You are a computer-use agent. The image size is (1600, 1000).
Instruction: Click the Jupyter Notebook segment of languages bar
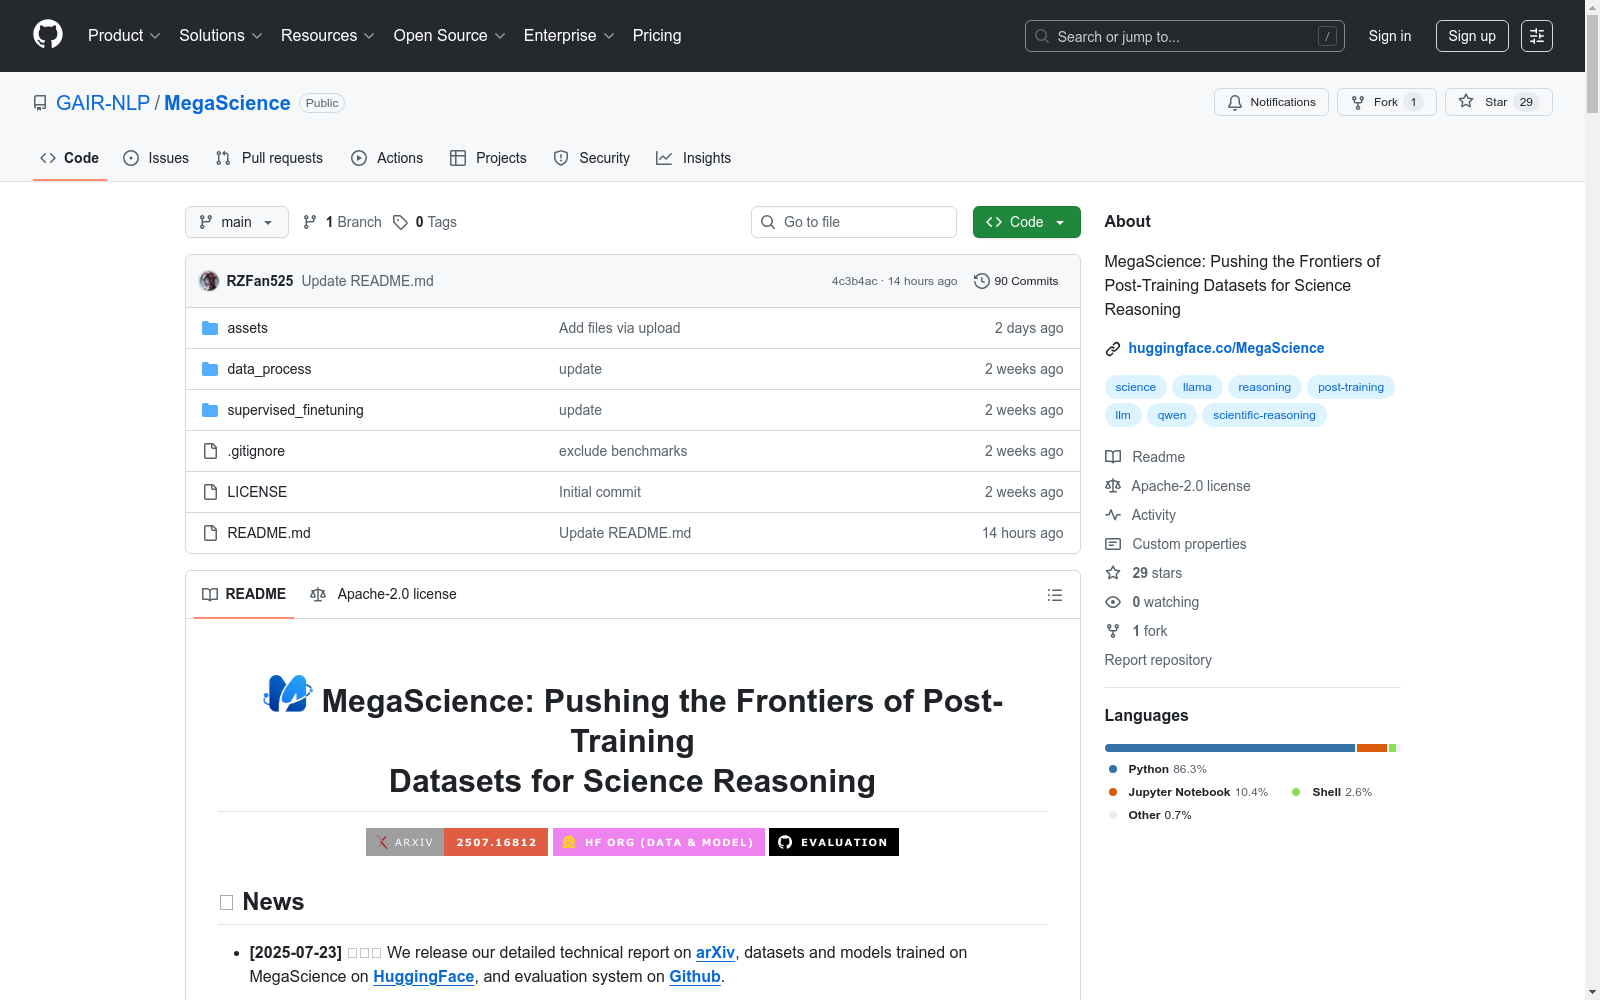[1372, 748]
